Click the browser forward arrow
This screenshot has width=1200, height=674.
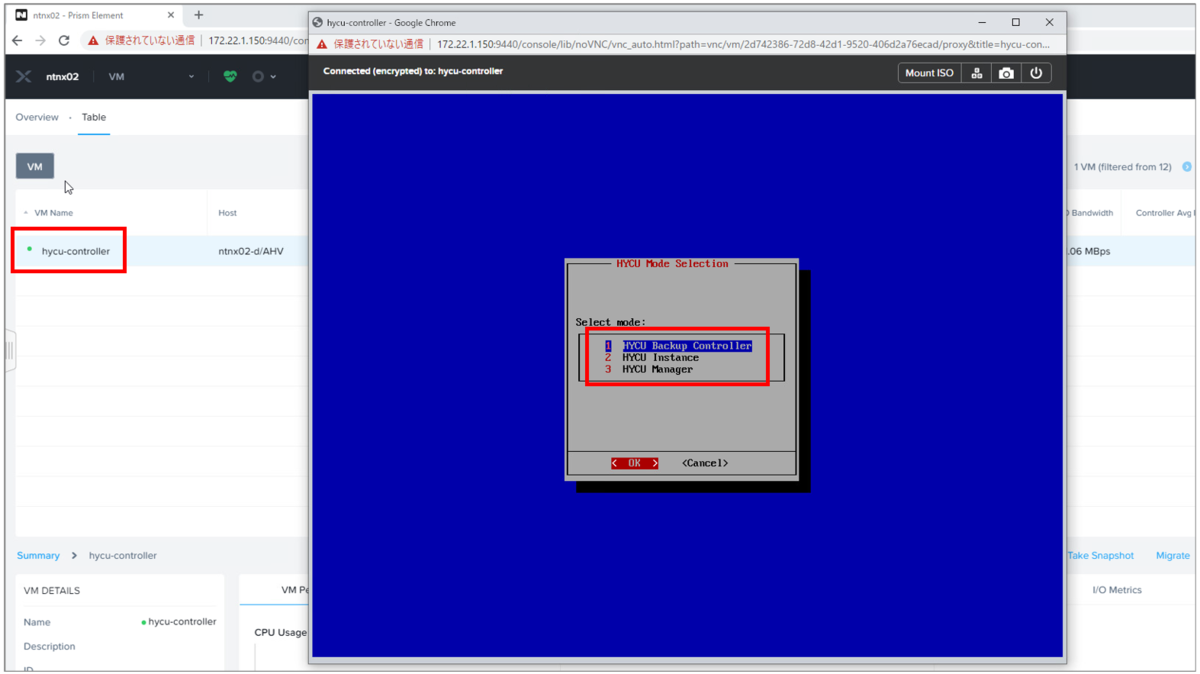[40, 41]
